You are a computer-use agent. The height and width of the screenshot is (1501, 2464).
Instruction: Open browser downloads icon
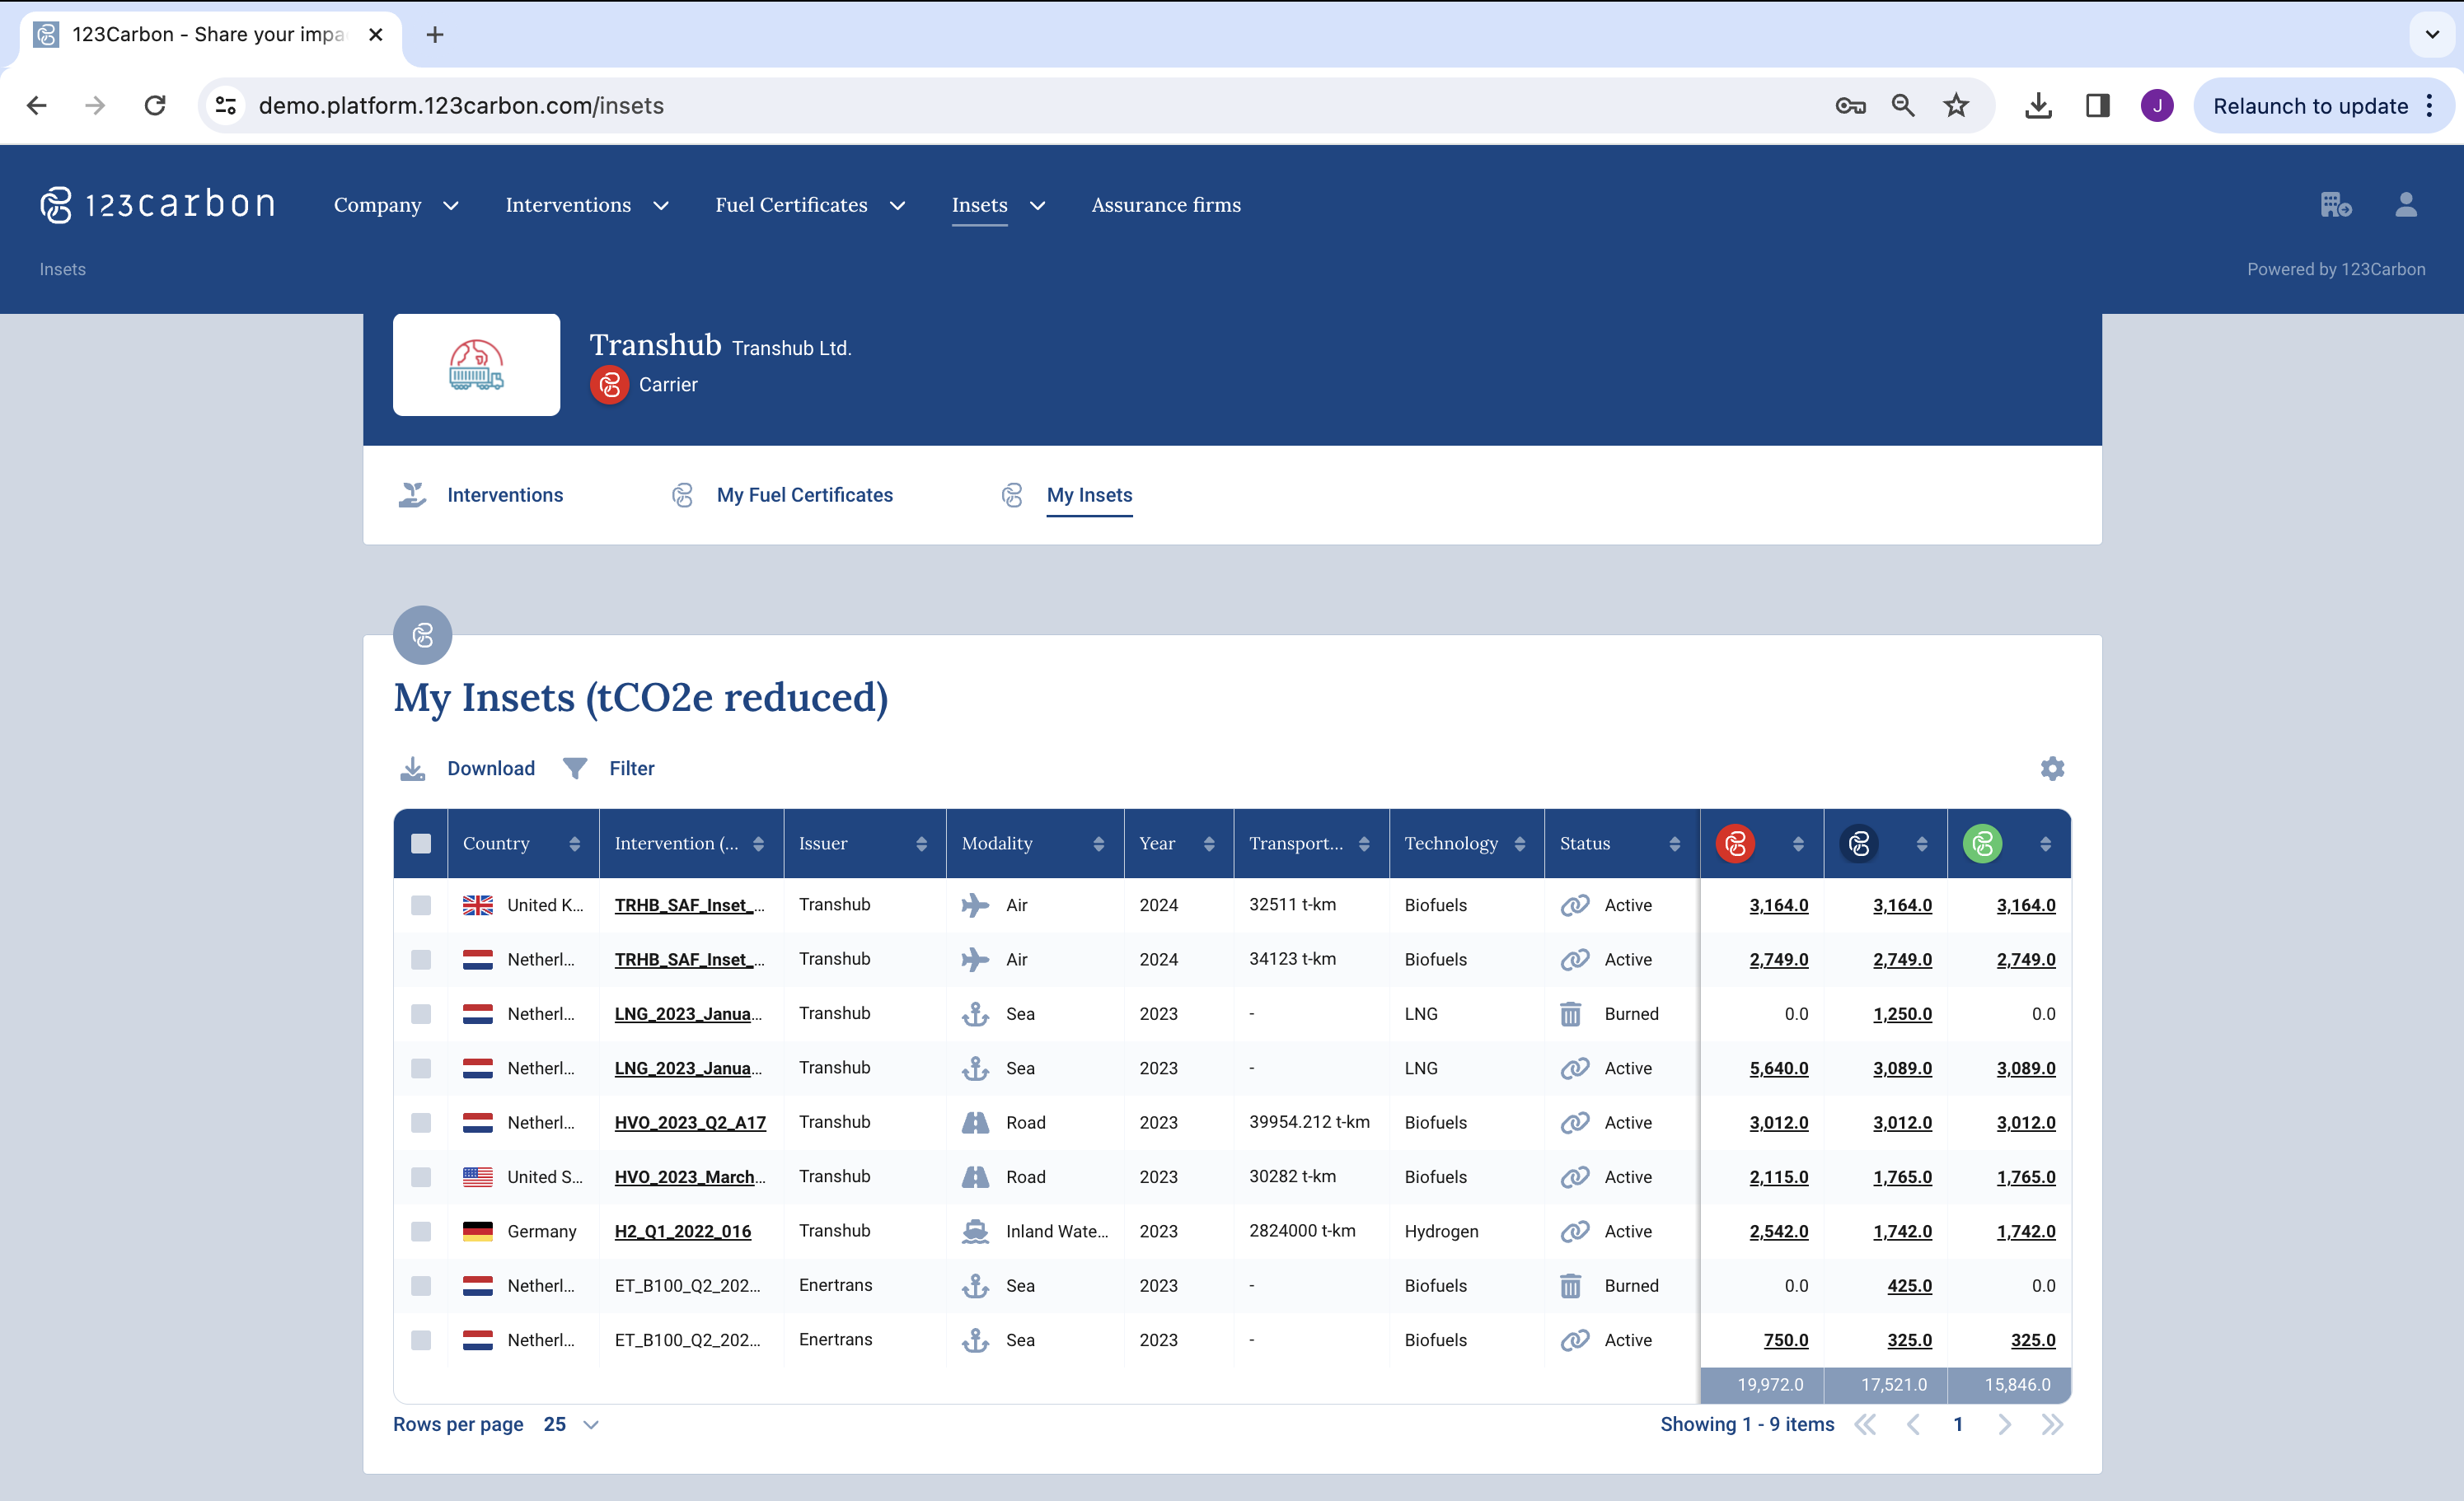tap(2038, 105)
